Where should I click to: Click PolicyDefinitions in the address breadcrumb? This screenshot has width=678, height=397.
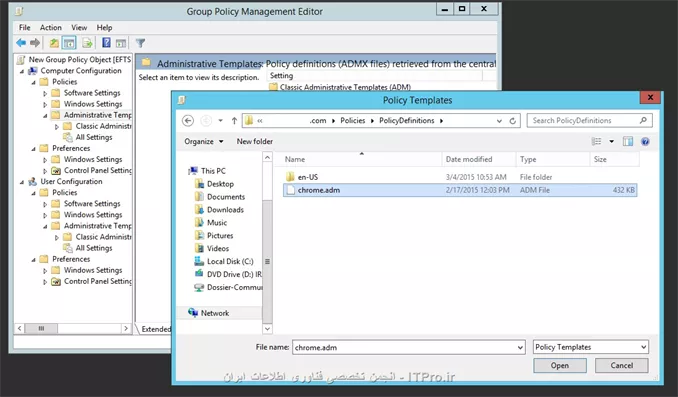[x=406, y=121]
